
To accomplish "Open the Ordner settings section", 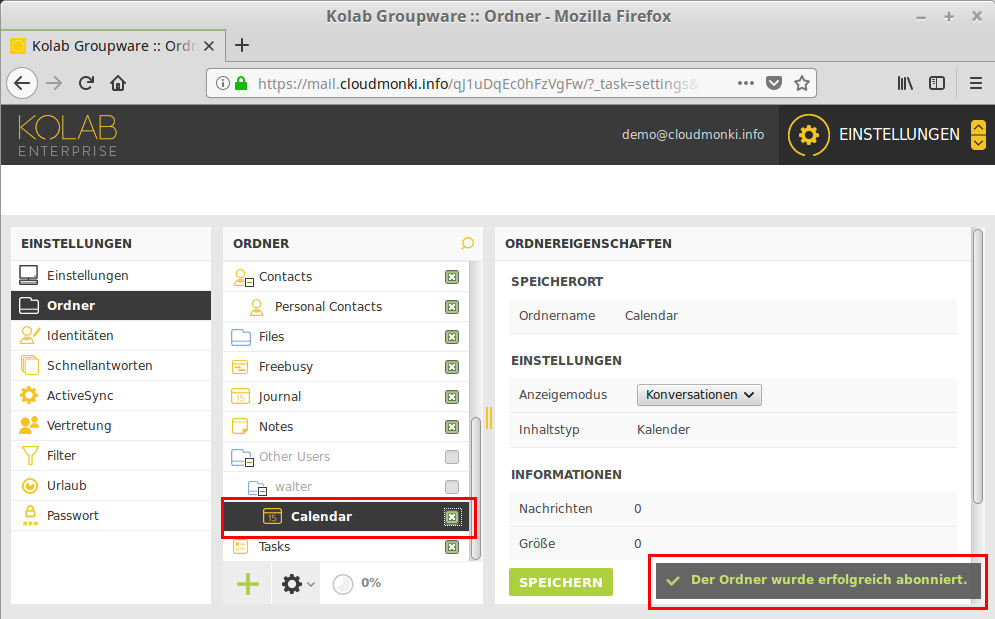I will [x=111, y=305].
